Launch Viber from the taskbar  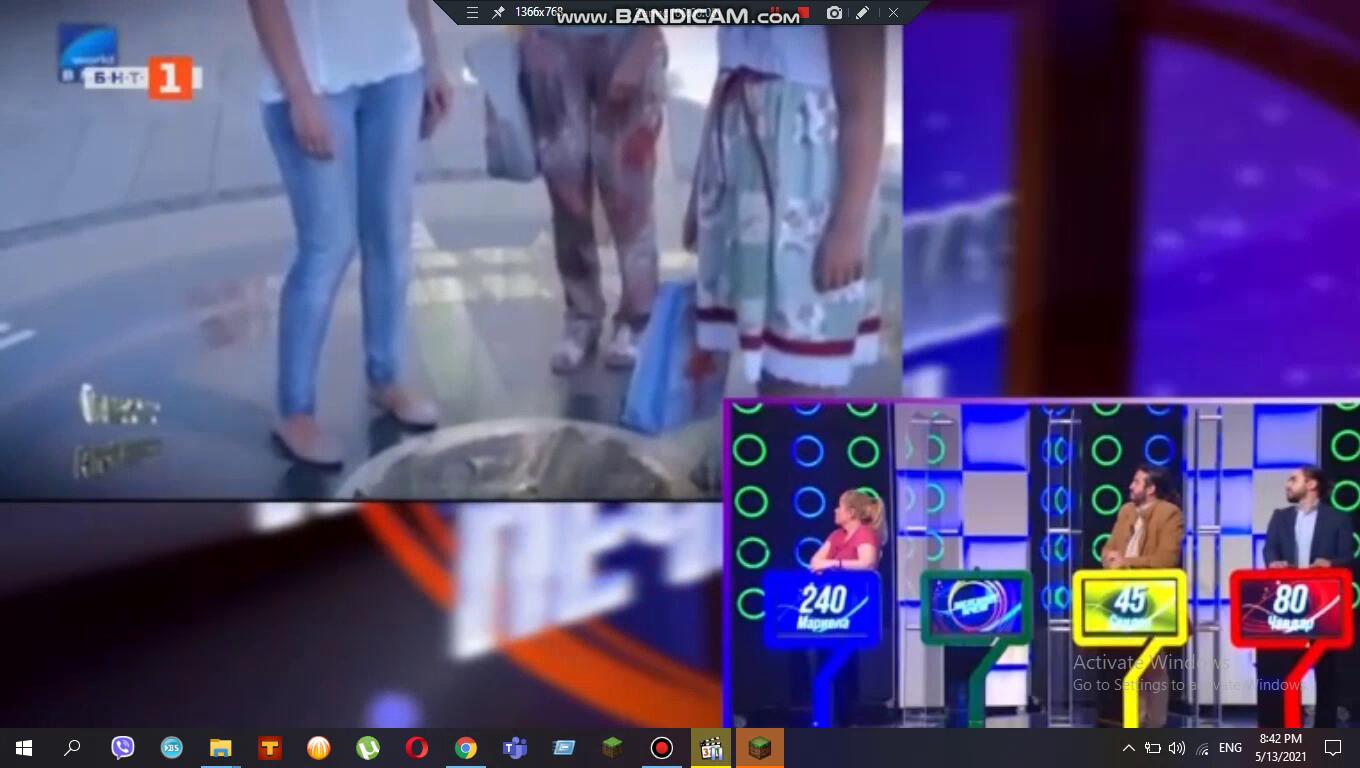122,748
